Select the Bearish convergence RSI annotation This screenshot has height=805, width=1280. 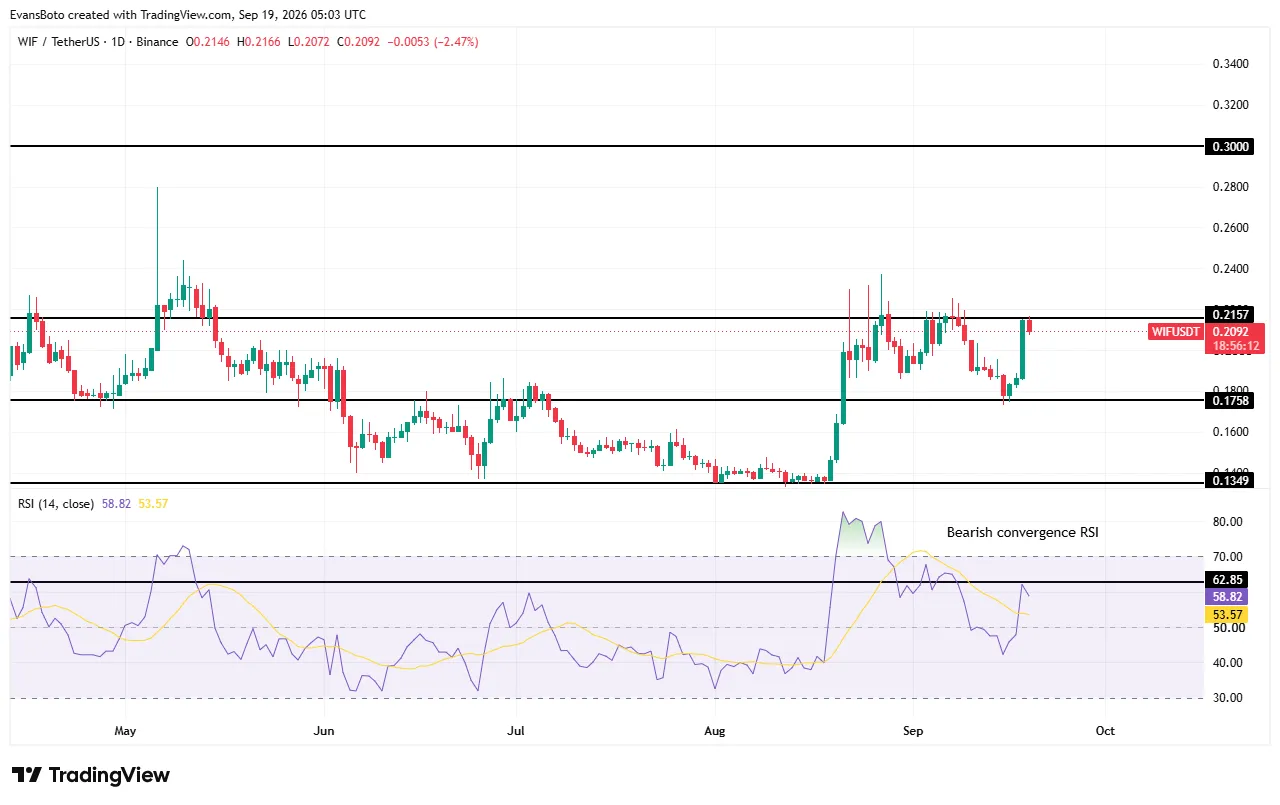(1022, 532)
